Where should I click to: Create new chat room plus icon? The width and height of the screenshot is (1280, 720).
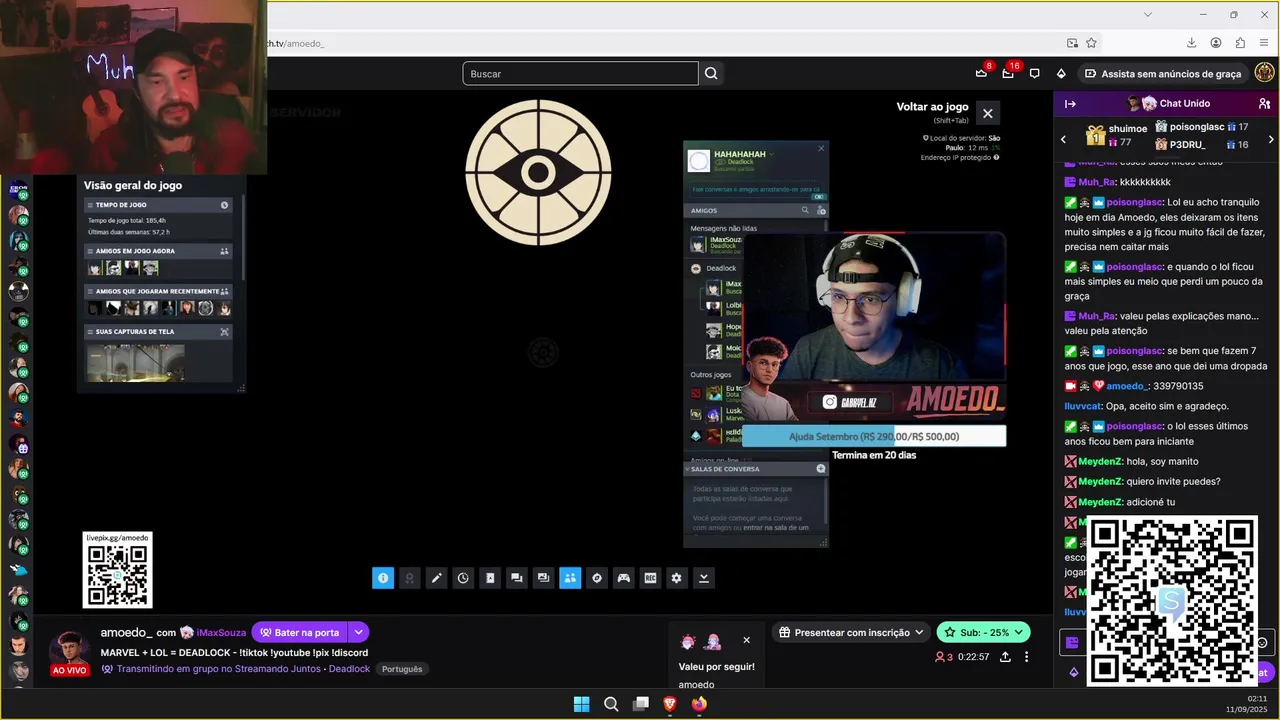821,469
